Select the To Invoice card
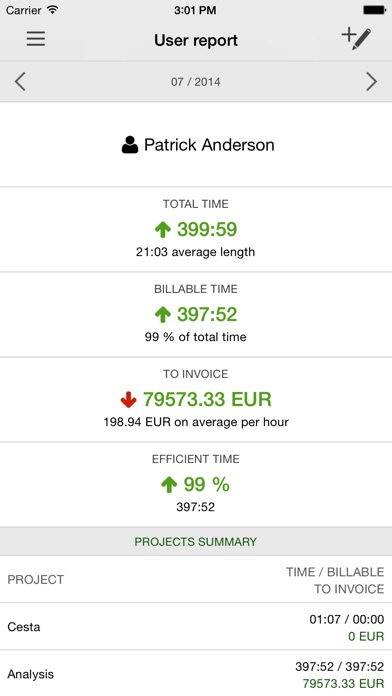 [x=196, y=399]
